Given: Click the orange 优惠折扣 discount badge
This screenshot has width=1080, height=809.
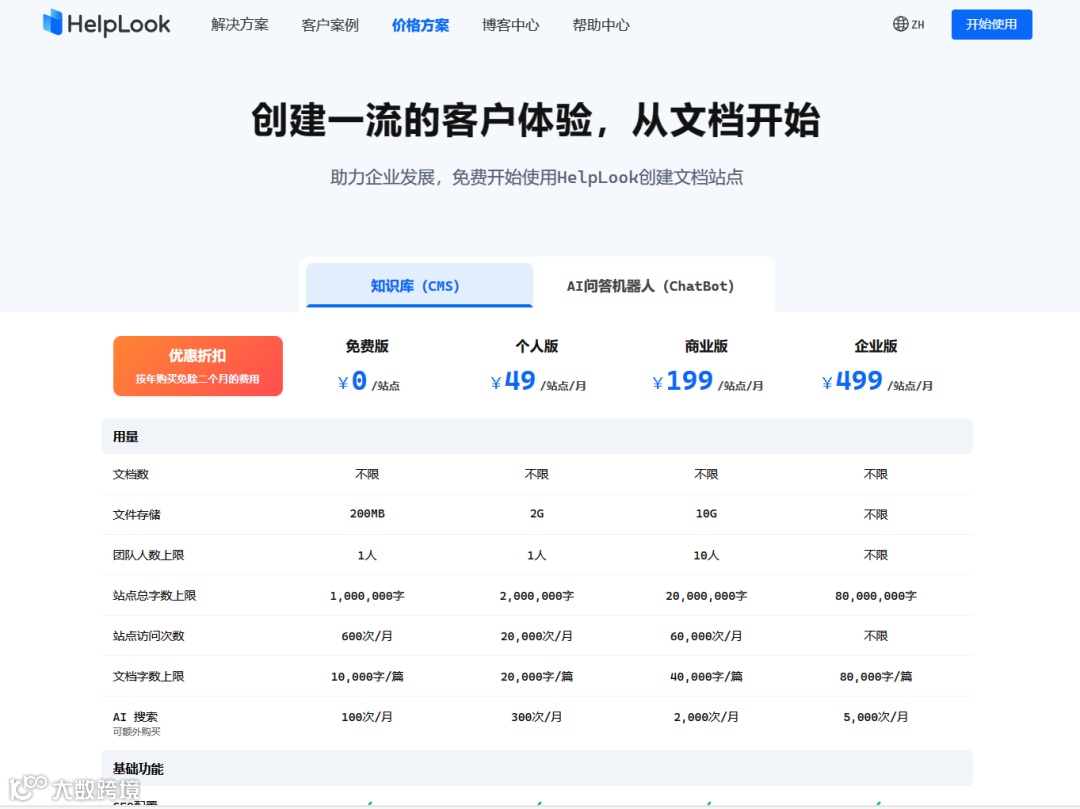Looking at the screenshot, I should tap(197, 365).
